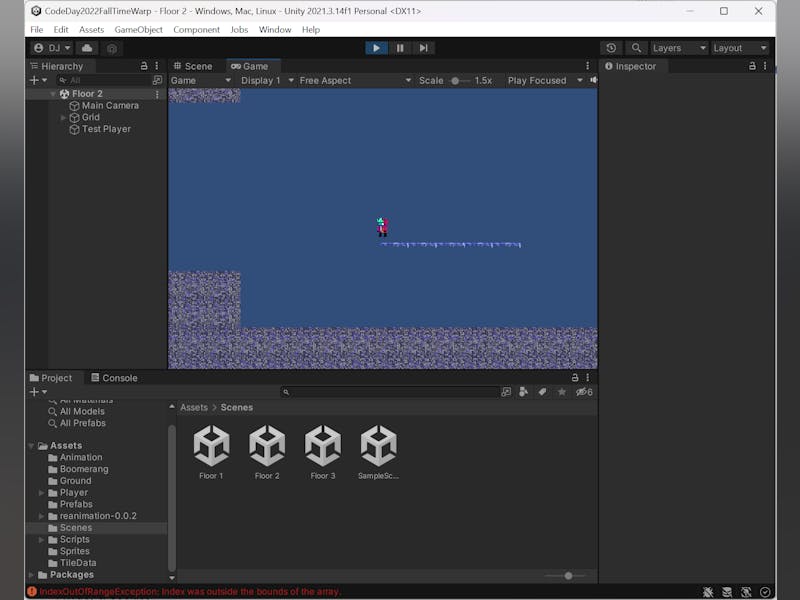Open the File menu
The height and width of the screenshot is (600, 800).
pos(37,30)
